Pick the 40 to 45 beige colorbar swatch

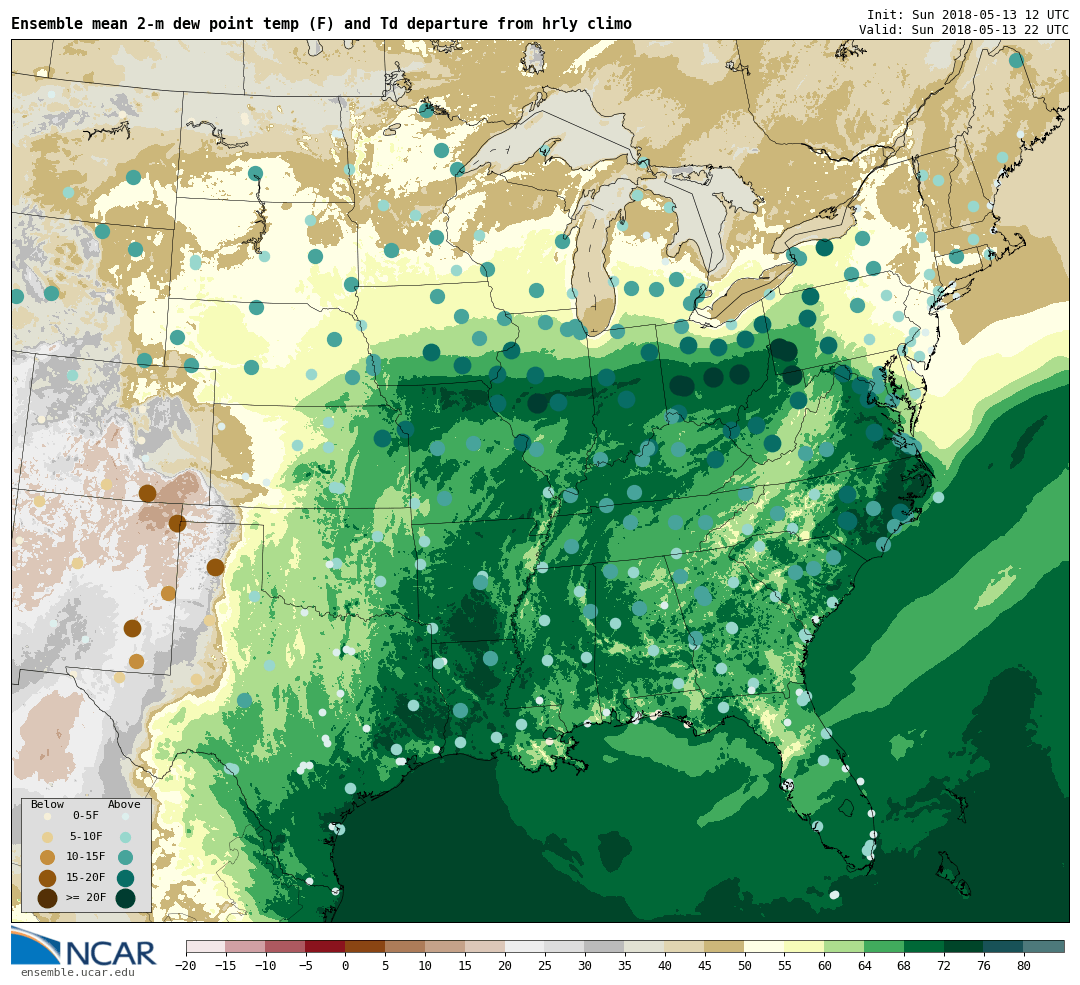685,946
